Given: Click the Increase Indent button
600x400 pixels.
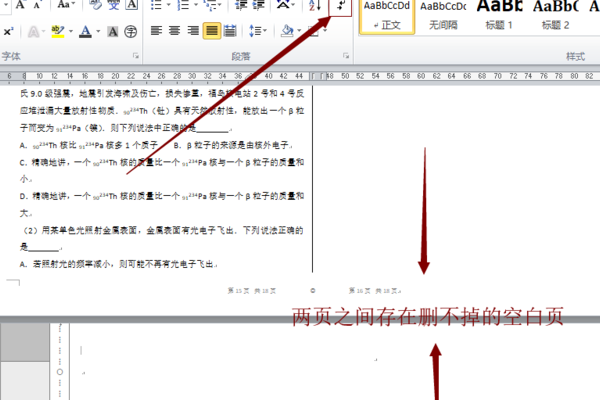Looking at the screenshot, I should [258, 5].
